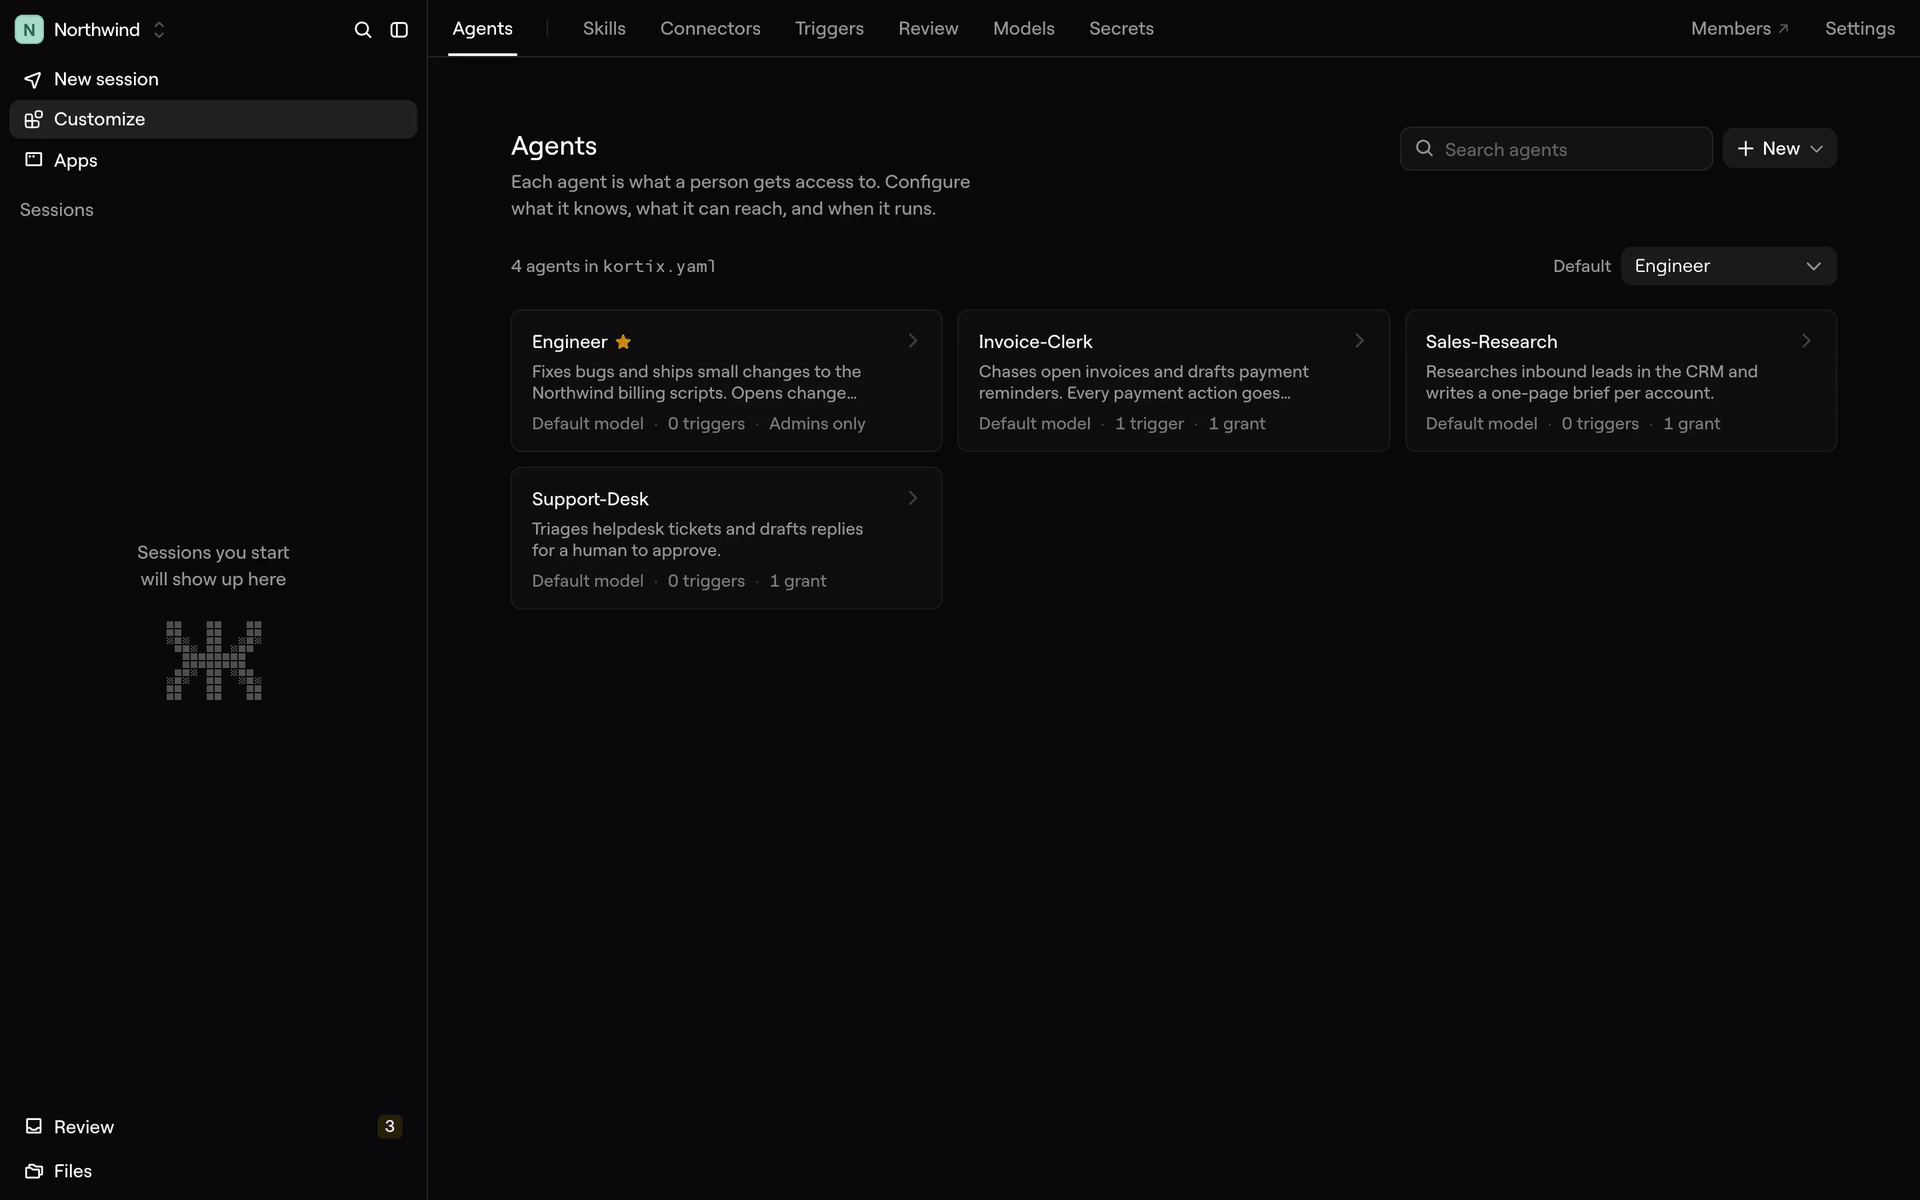Open Settings in the top bar
This screenshot has height=1200, width=1920.
click(x=1859, y=29)
